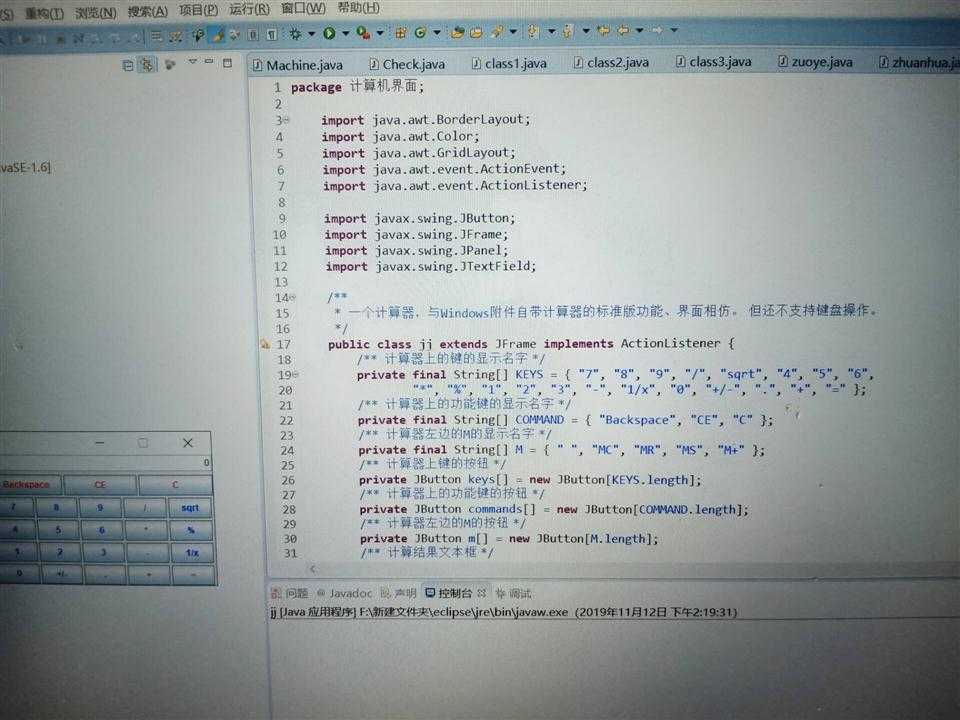Toggle Mark Occurrences highlighter in toolbar
The image size is (960, 720).
coord(218,36)
